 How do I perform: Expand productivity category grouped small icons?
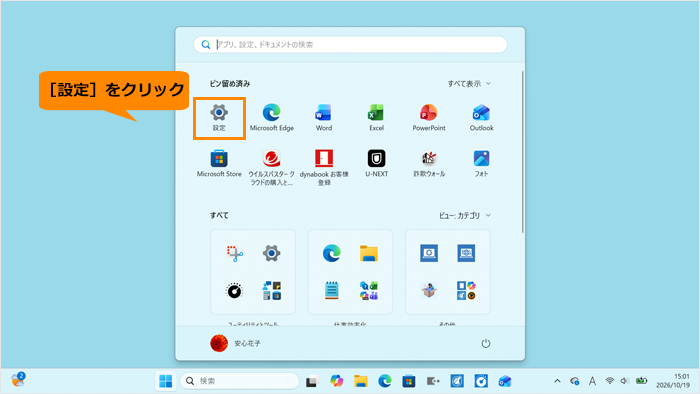click(x=369, y=291)
